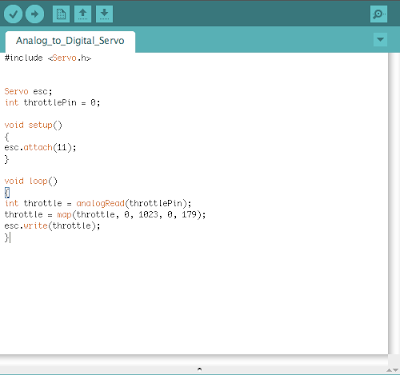Click the highlighted opening brace of loop
Image resolution: width=400 pixels, height=375 pixels.
(x=7, y=192)
